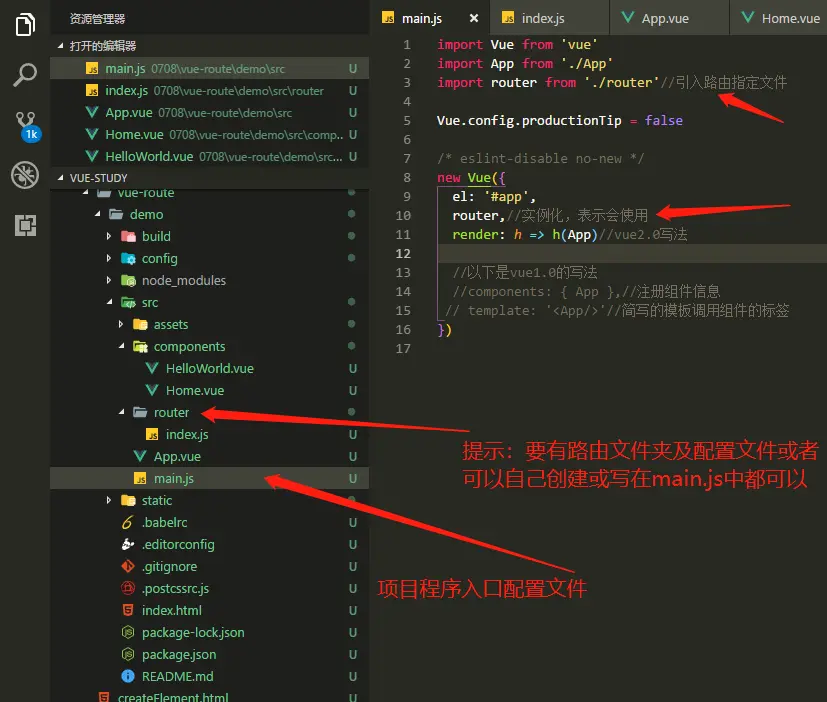Viewport: 827px width, 702px height.
Task: Open the .babelrc file
Action: click(x=209, y=522)
